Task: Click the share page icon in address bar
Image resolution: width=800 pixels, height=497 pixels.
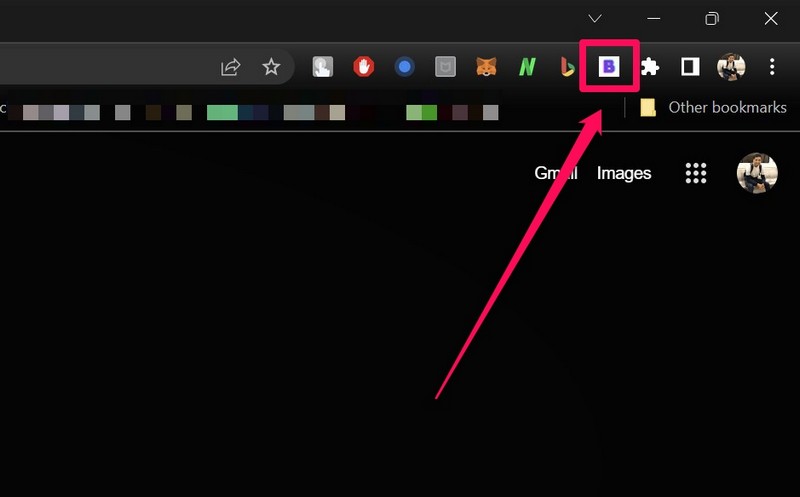Action: (231, 67)
